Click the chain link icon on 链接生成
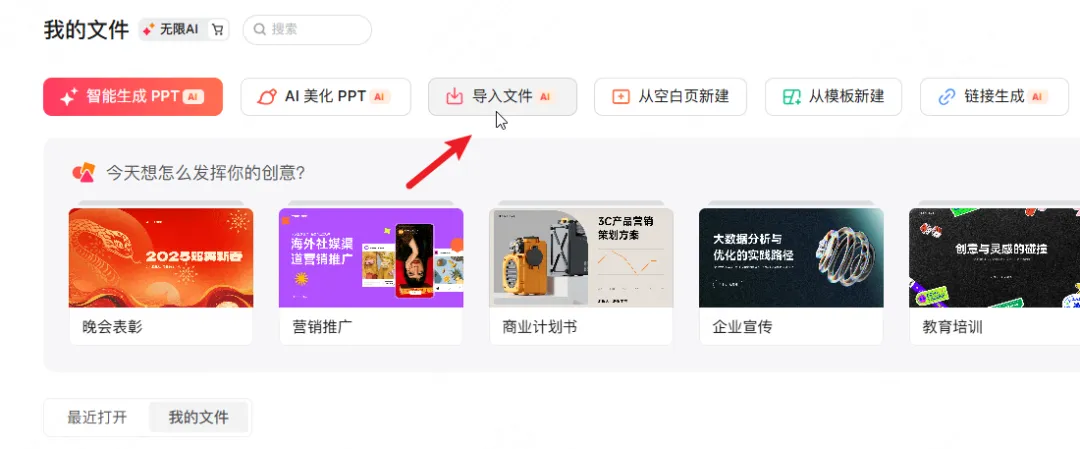 946,97
